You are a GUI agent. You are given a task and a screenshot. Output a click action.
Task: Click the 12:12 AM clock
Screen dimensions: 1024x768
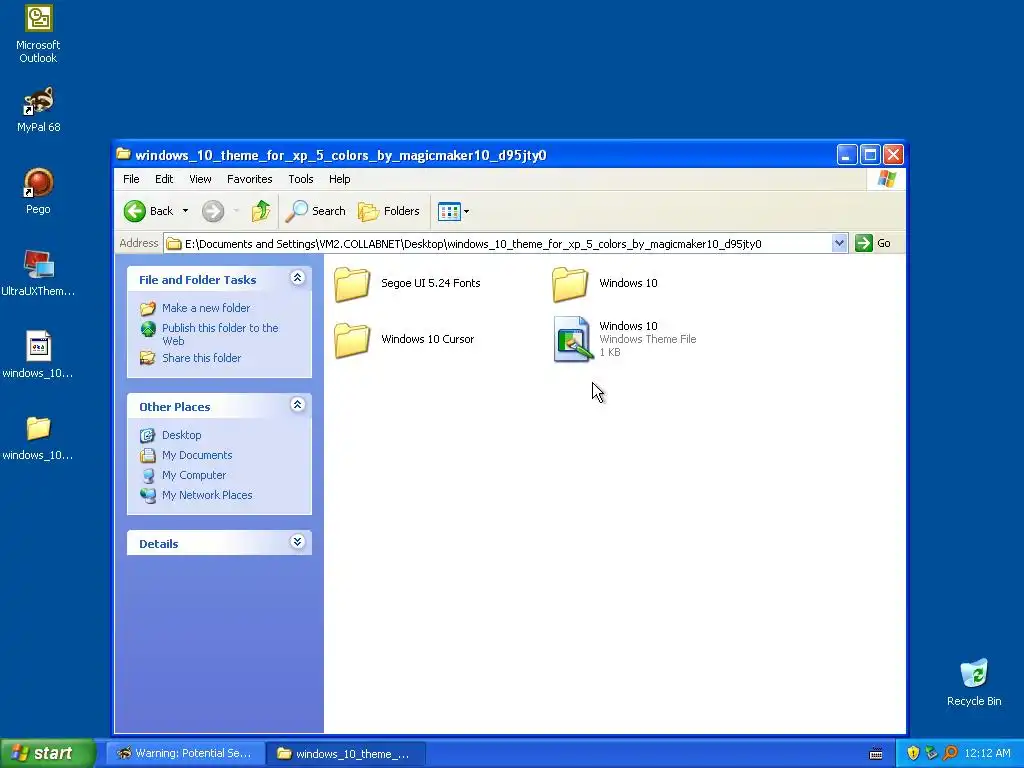987,754
